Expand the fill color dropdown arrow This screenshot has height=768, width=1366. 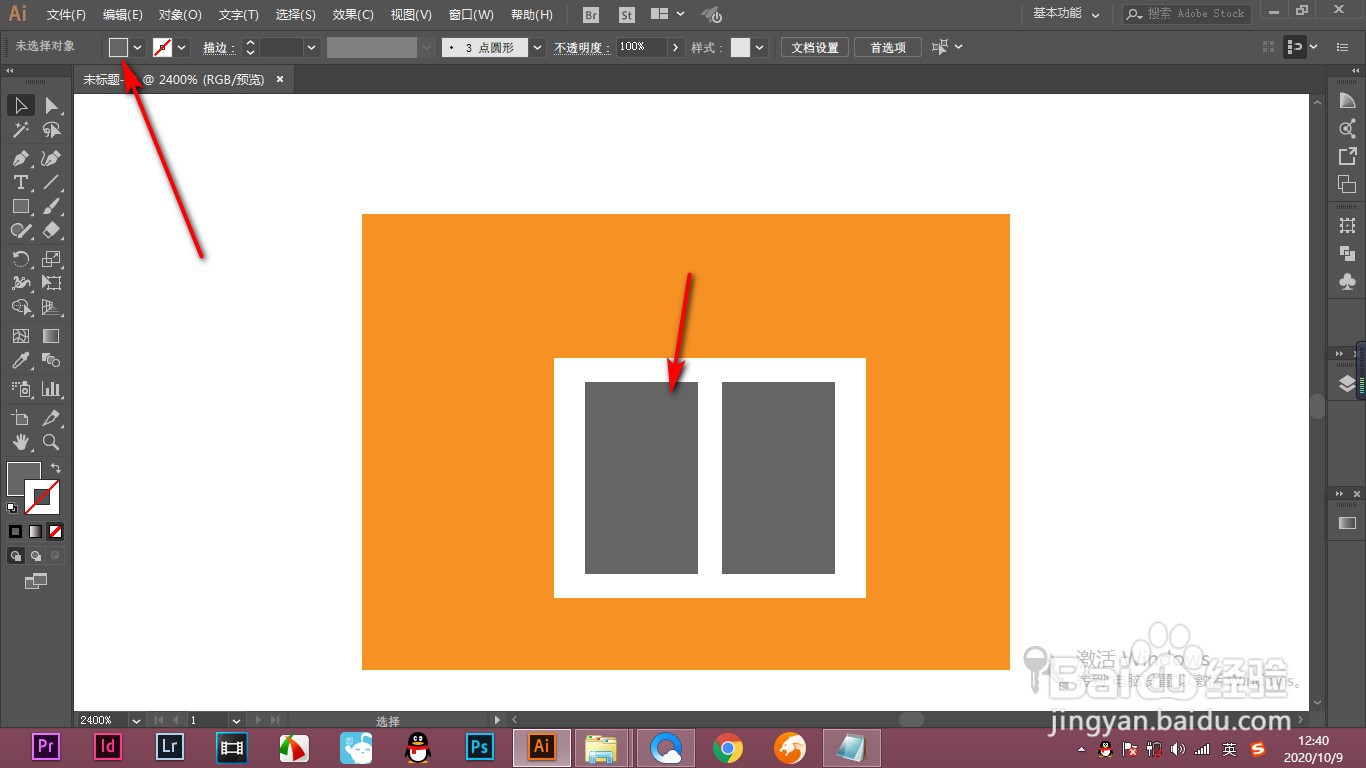(138, 48)
